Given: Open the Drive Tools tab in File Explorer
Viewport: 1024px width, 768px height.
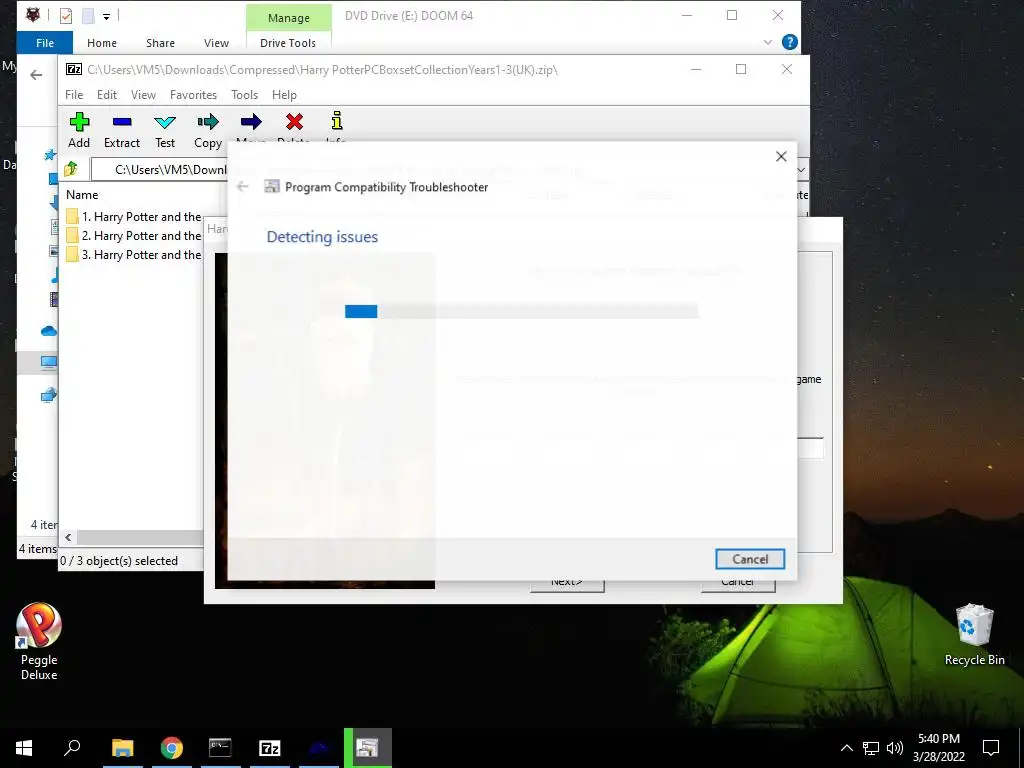Looking at the screenshot, I should (x=288, y=43).
